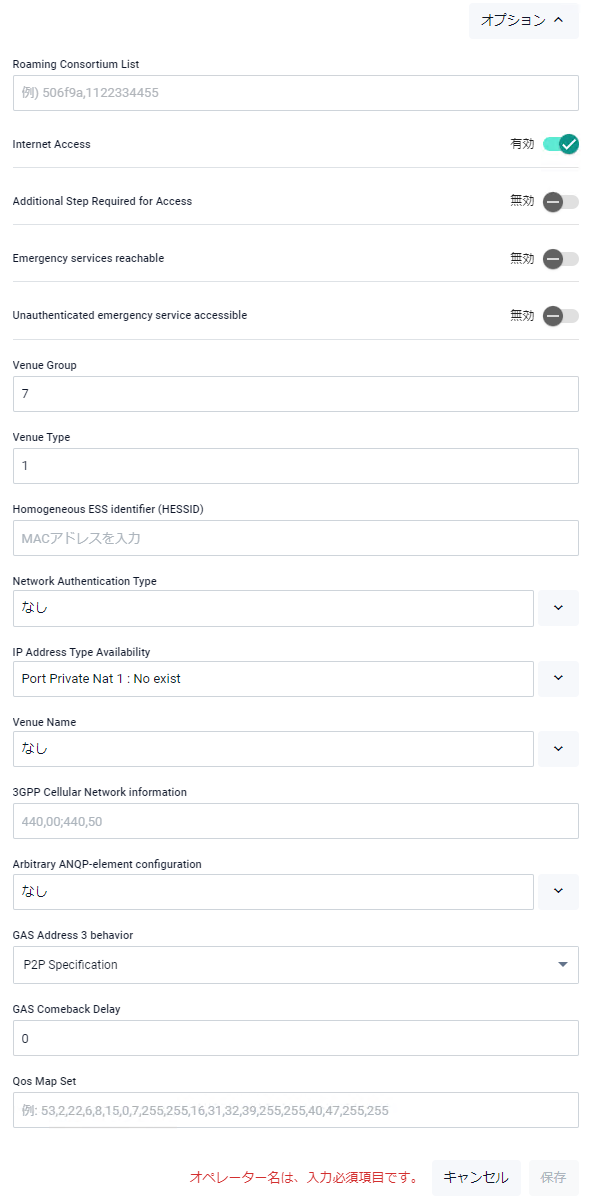
Task: Click the GAS Comeback Delay field
Action: [x=296, y=1038]
